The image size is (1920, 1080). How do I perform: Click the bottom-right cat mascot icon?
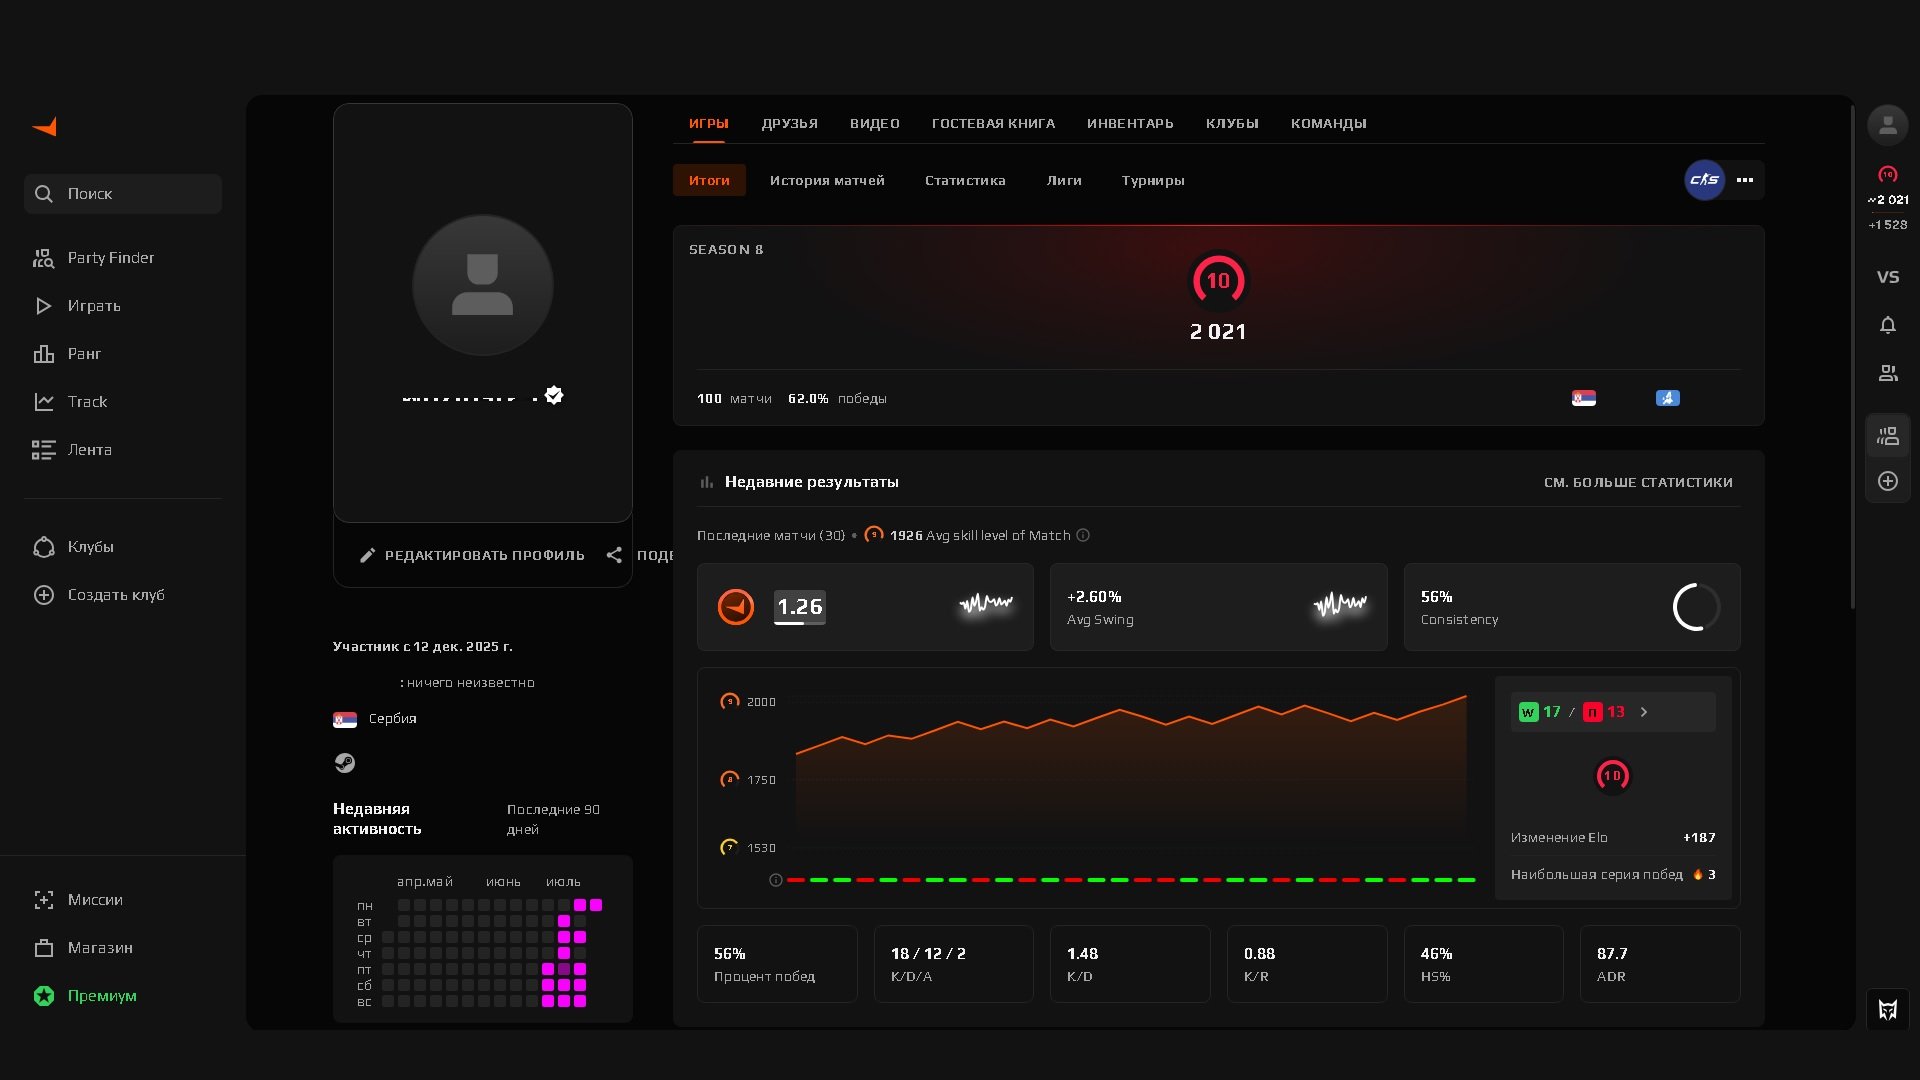pos(1888,1010)
